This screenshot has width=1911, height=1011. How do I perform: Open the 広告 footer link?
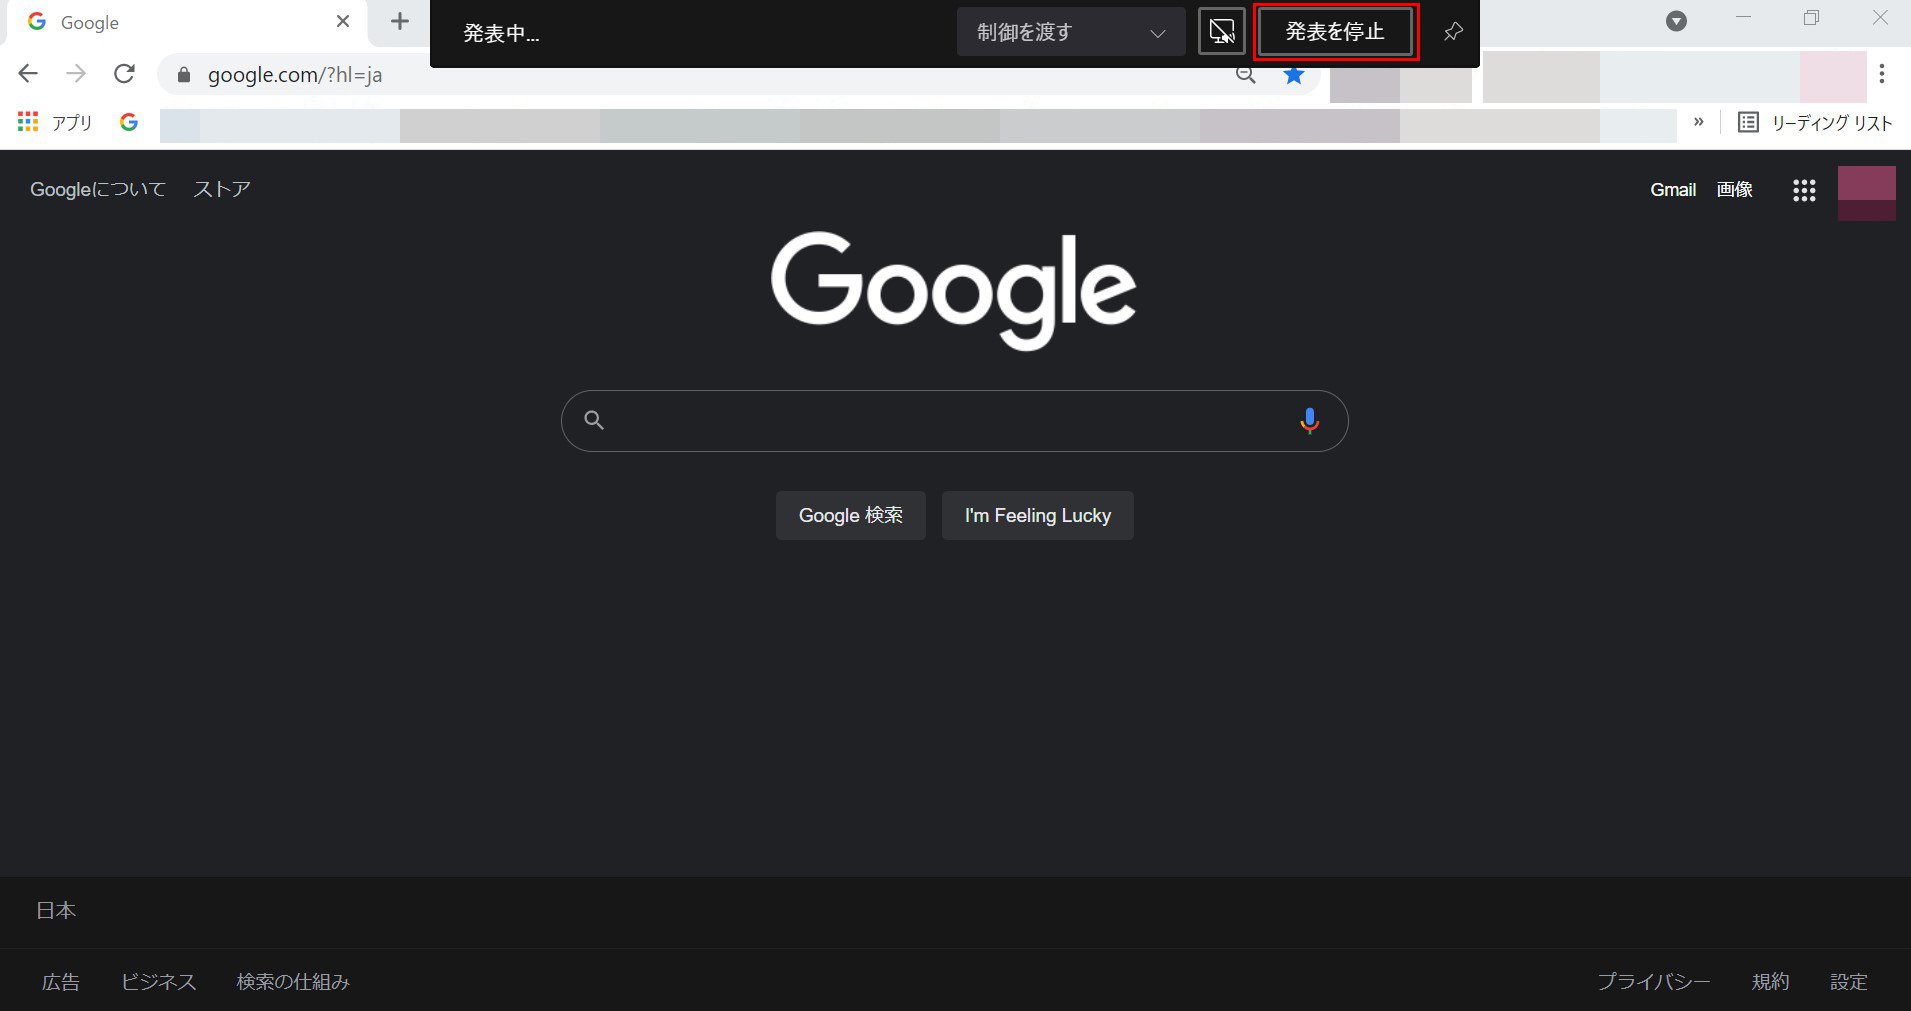point(61,982)
